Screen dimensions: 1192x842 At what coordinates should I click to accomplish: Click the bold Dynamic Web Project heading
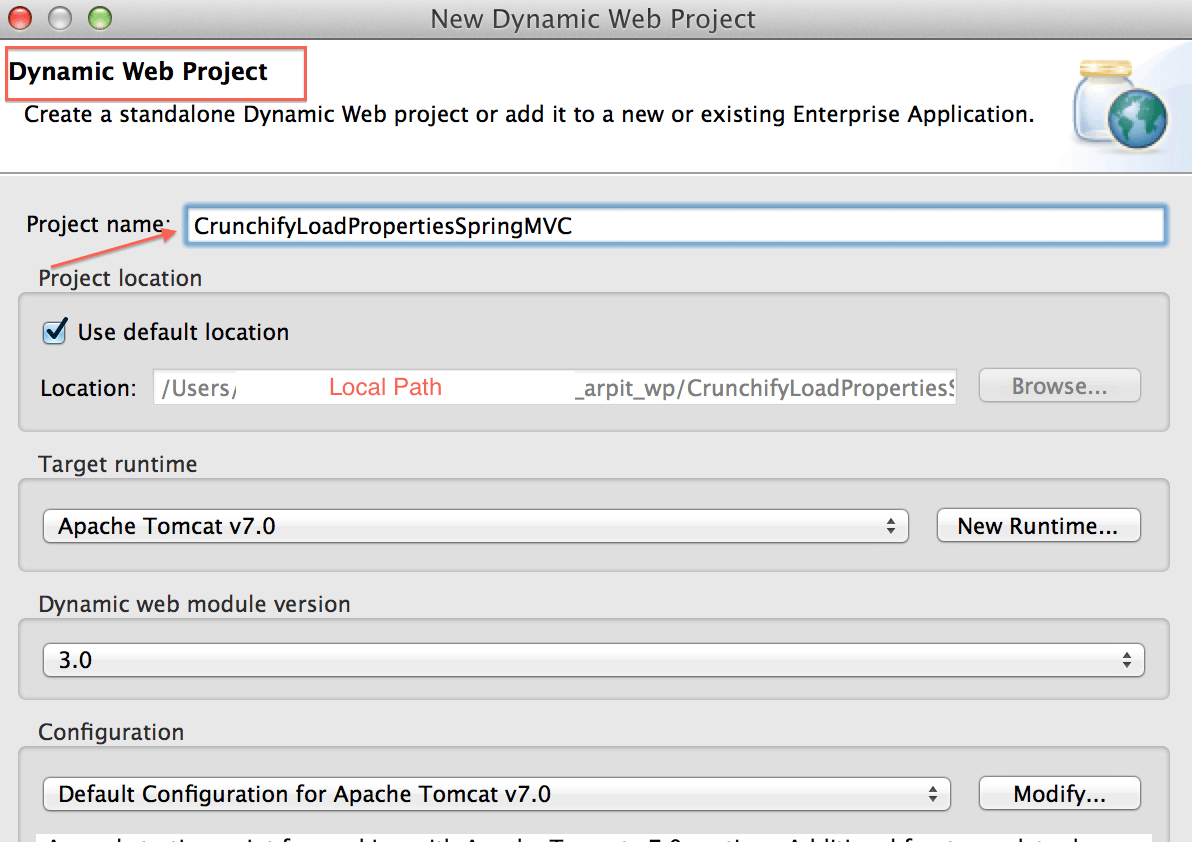(x=138, y=72)
